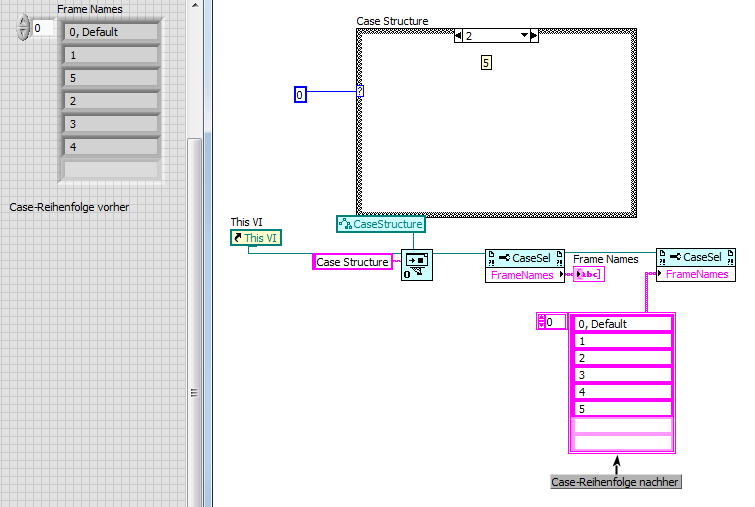
Task: Select element '4' in the array constant
Action: (623, 392)
